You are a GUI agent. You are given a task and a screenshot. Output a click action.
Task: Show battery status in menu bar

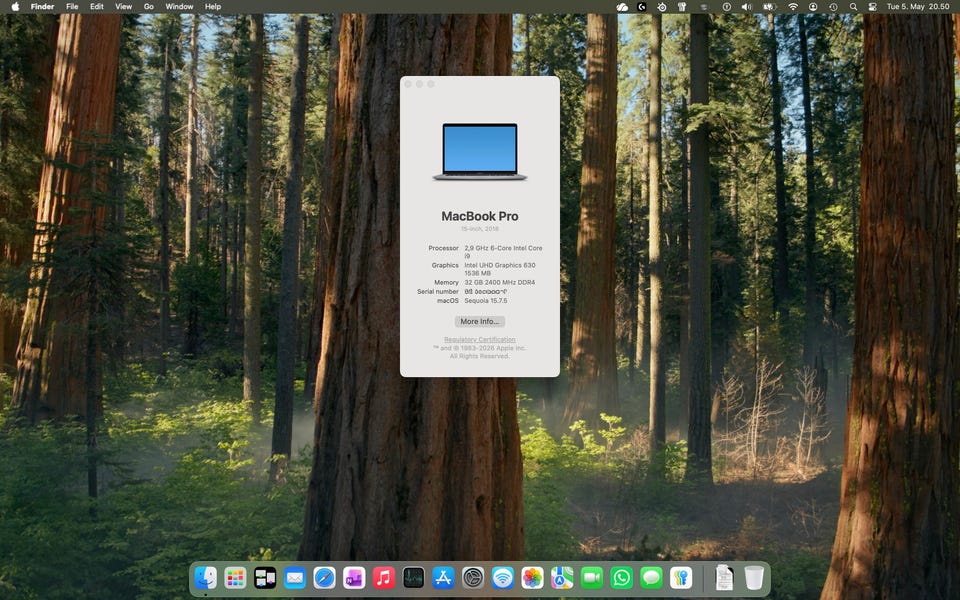769,7
